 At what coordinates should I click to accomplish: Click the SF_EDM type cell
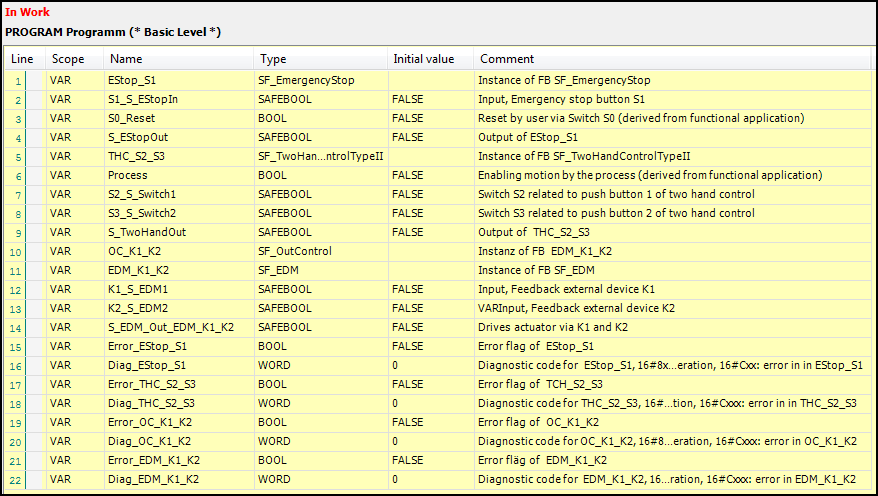(318, 270)
